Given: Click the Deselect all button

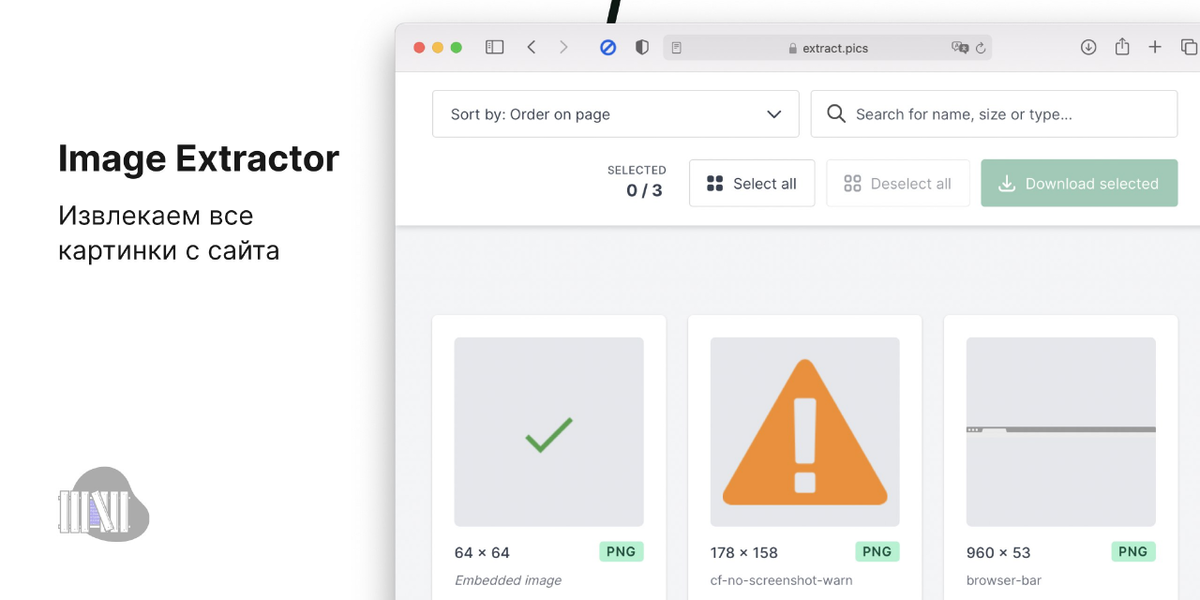Looking at the screenshot, I should [x=898, y=183].
